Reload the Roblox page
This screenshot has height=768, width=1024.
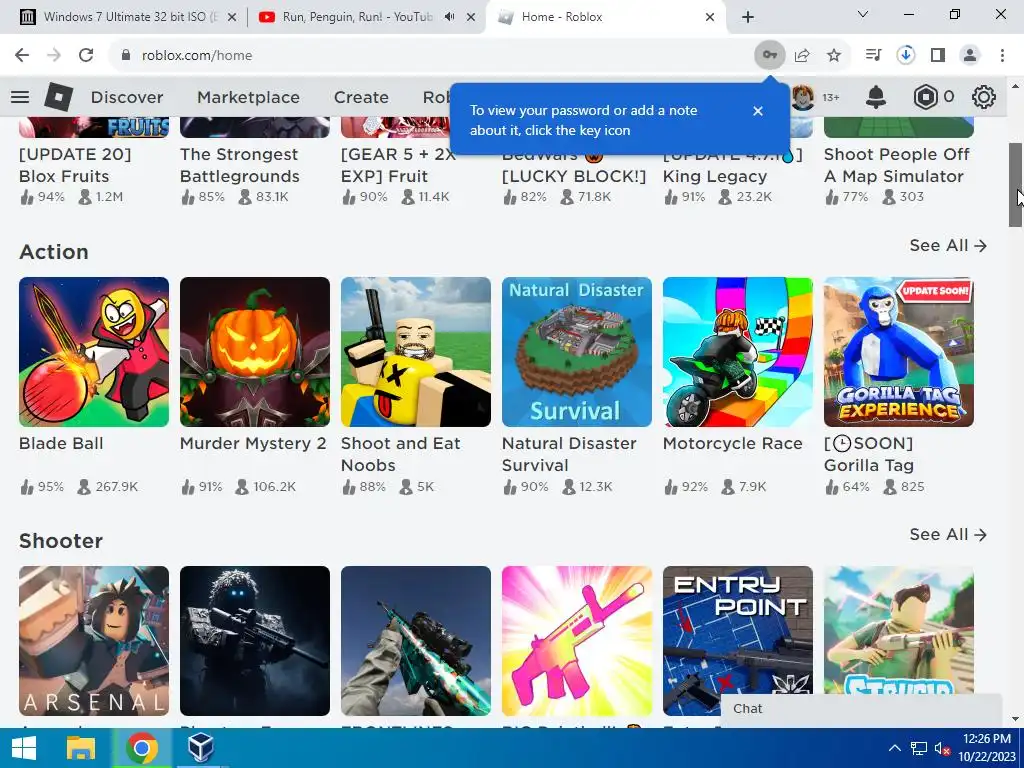86,56
